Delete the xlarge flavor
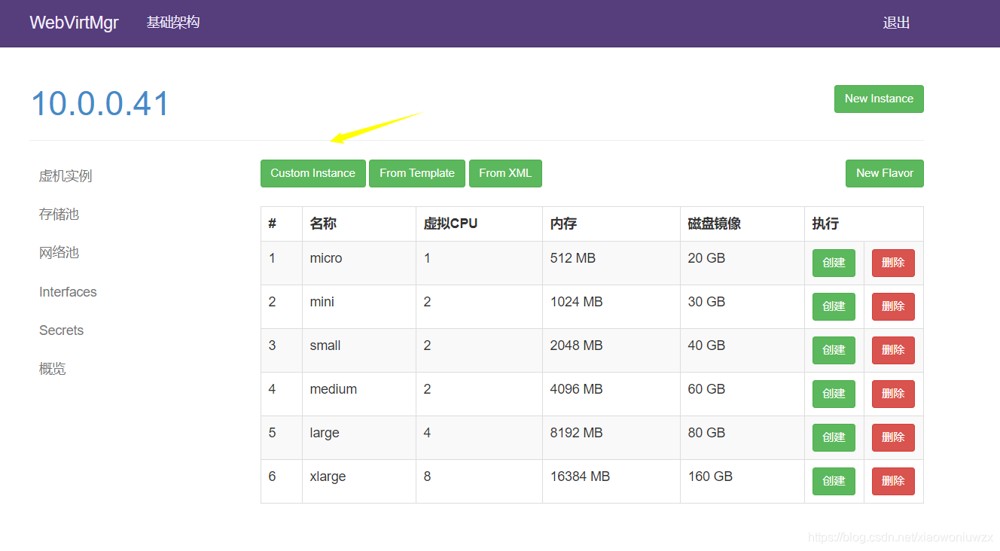The image size is (1000, 551). 892,481
